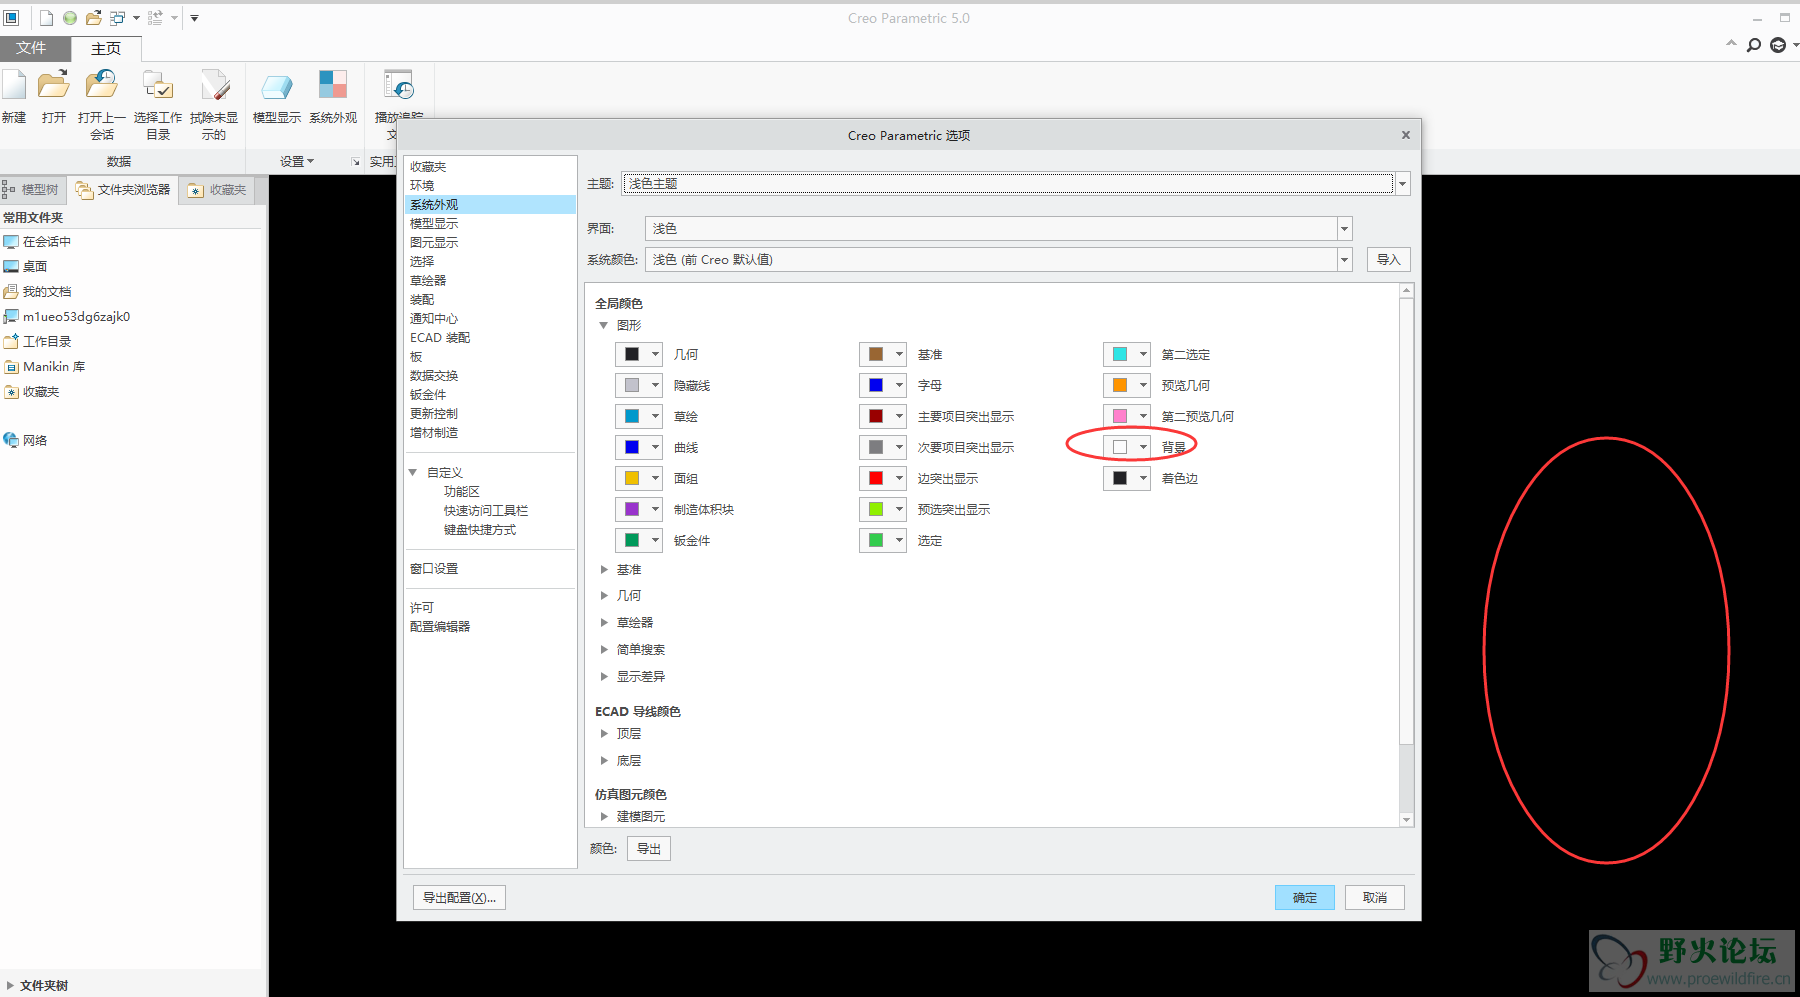Open the 界面 dropdown
The height and width of the screenshot is (997, 1800).
pyautogui.click(x=1344, y=229)
